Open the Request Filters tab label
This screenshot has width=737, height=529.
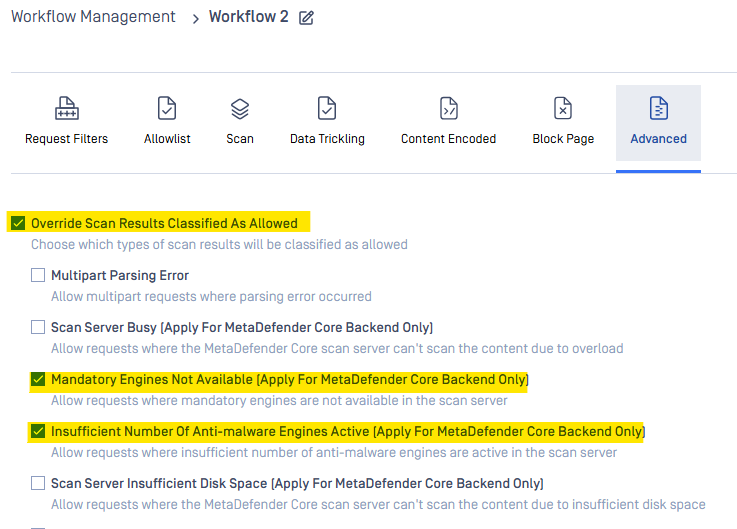tap(66, 139)
